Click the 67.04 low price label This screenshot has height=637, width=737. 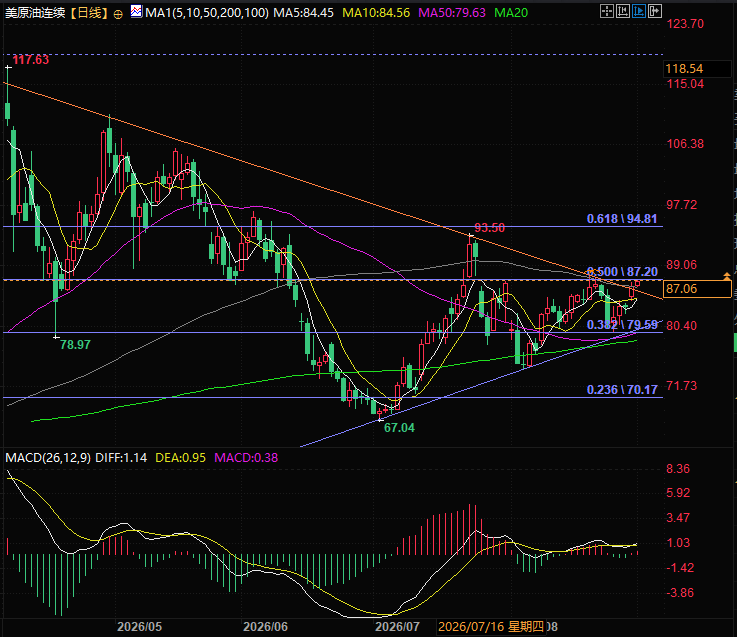click(x=400, y=428)
